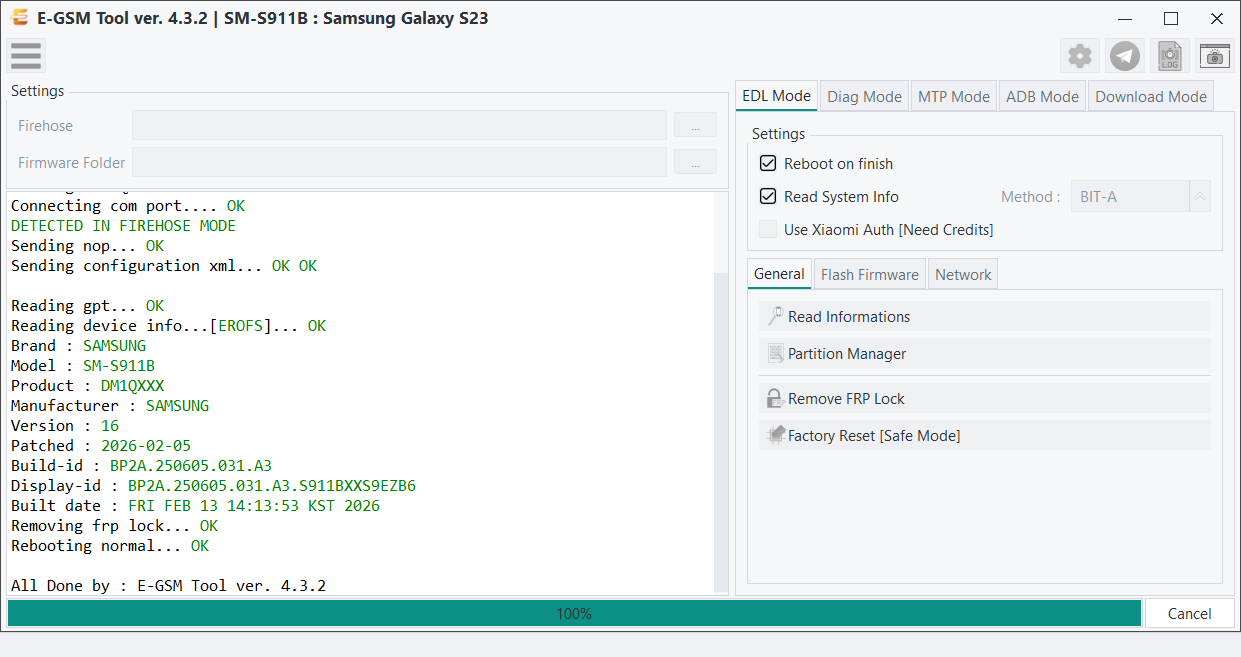Viewport: 1241px width, 657px height.
Task: Open the Telegram channel icon
Action: pos(1125,56)
